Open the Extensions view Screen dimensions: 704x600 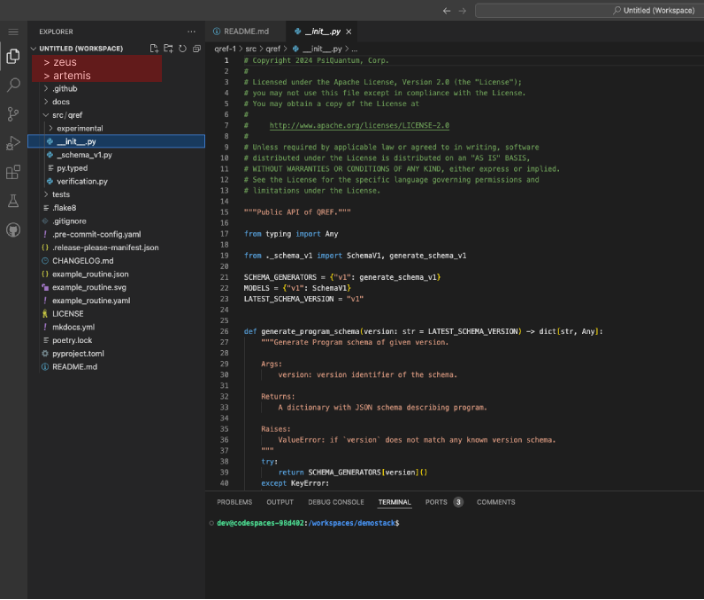(x=13, y=172)
